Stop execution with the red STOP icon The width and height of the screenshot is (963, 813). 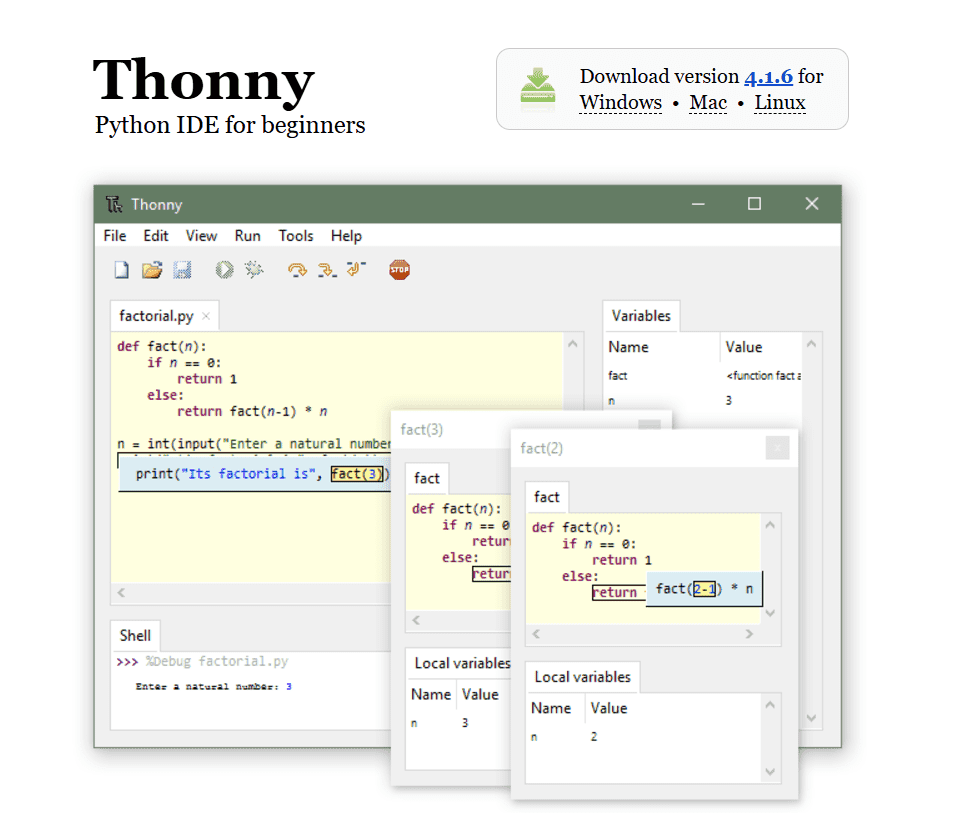399,270
